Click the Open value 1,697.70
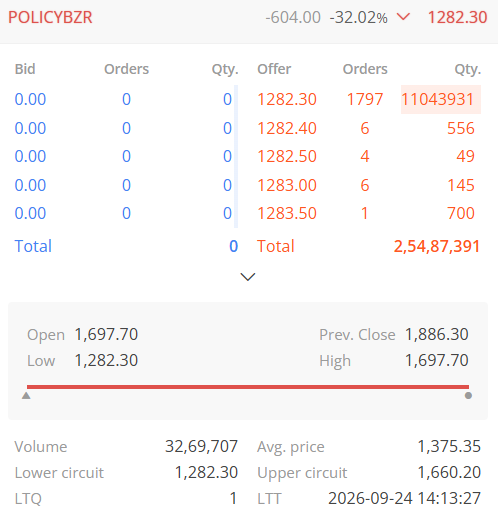The width and height of the screenshot is (498, 523). click(106, 335)
